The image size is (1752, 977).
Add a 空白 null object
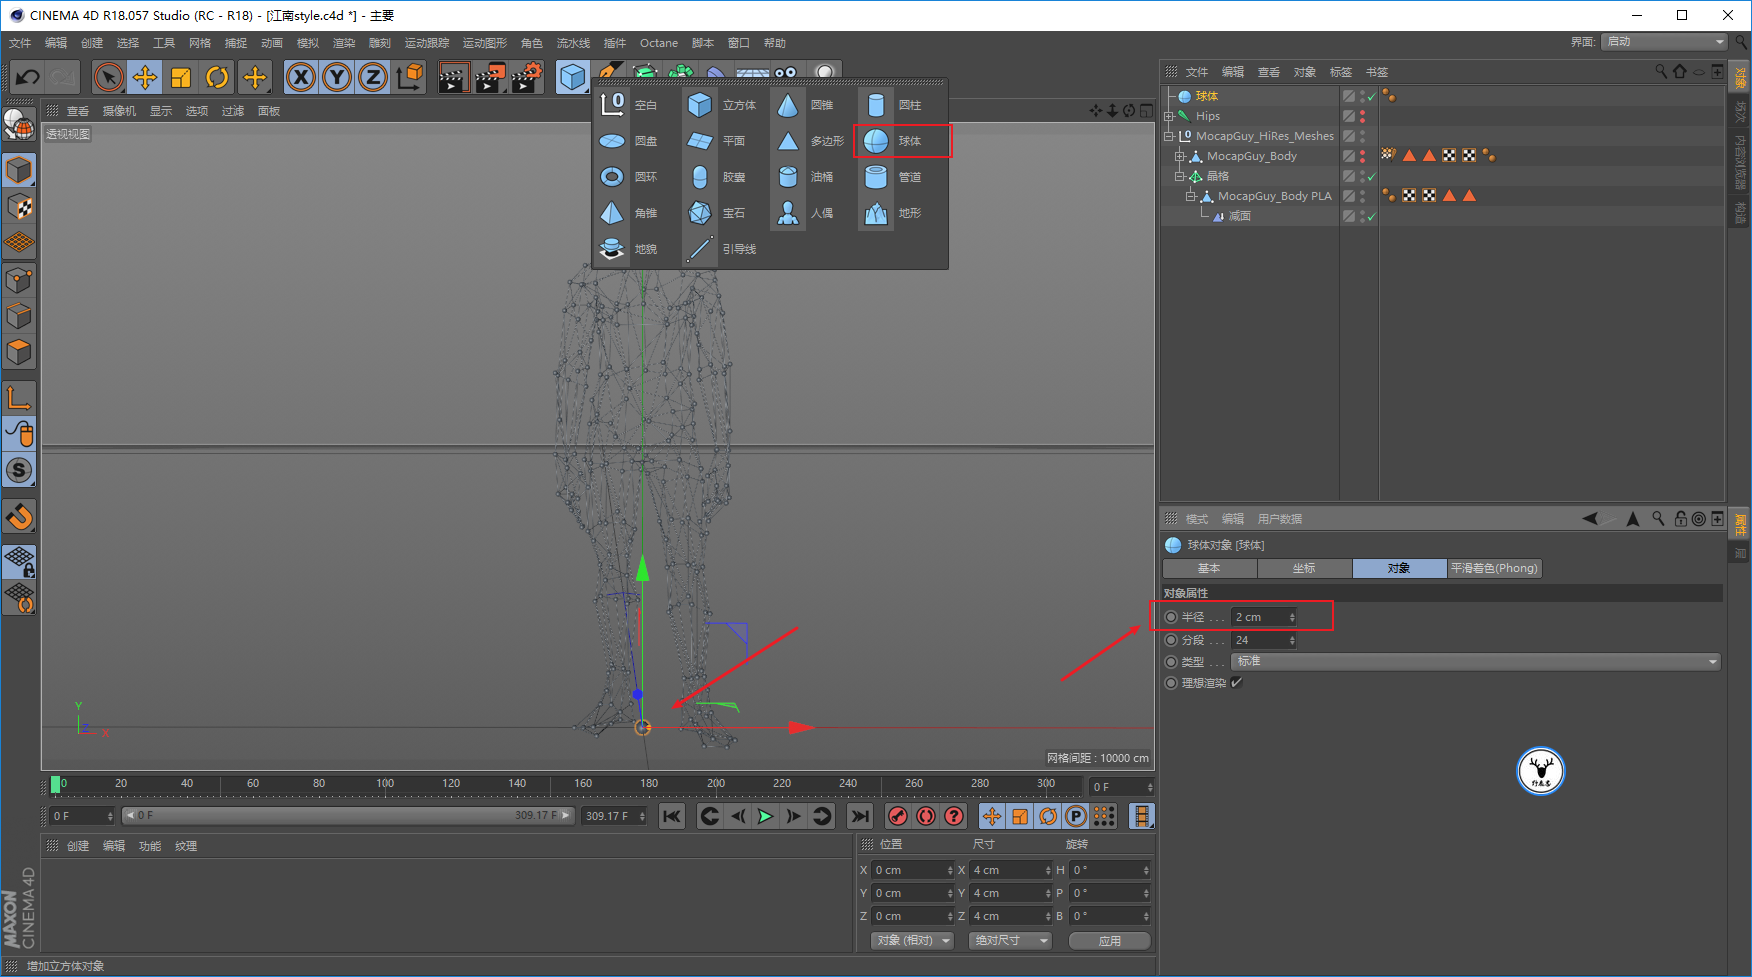tap(628, 105)
